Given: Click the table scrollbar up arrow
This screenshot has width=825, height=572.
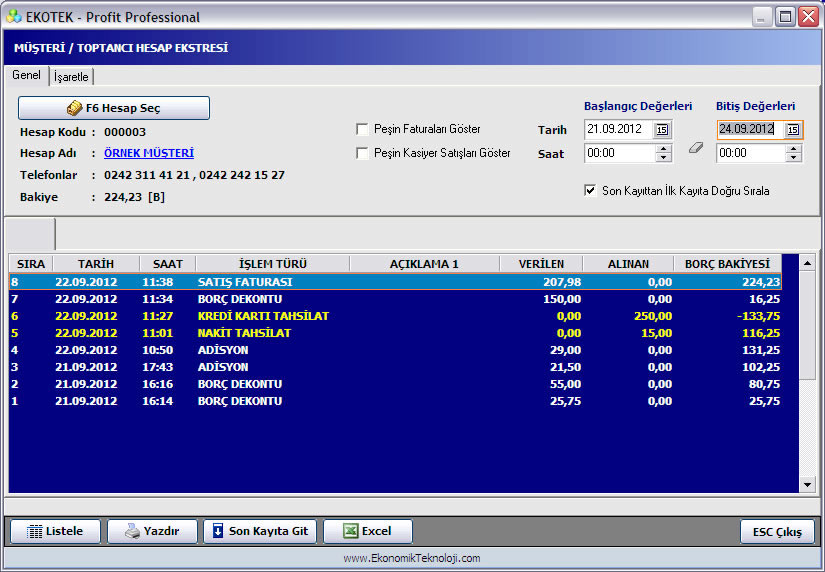Looking at the screenshot, I should (807, 263).
